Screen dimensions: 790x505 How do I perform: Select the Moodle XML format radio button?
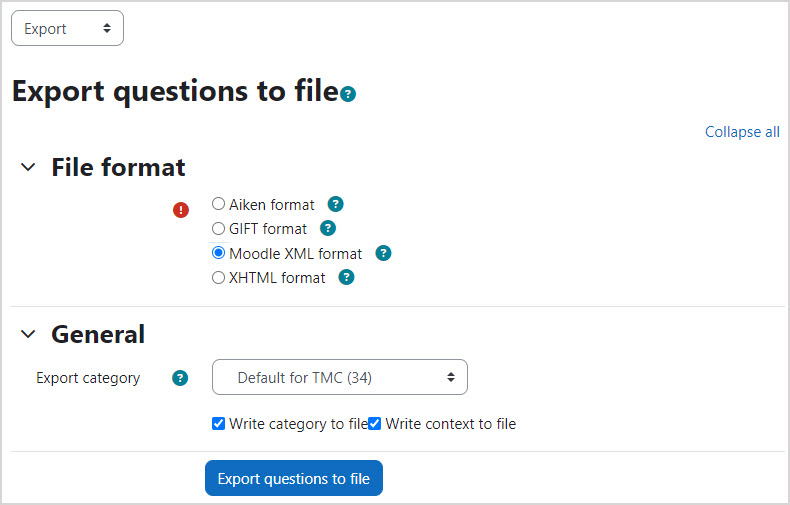(219, 253)
